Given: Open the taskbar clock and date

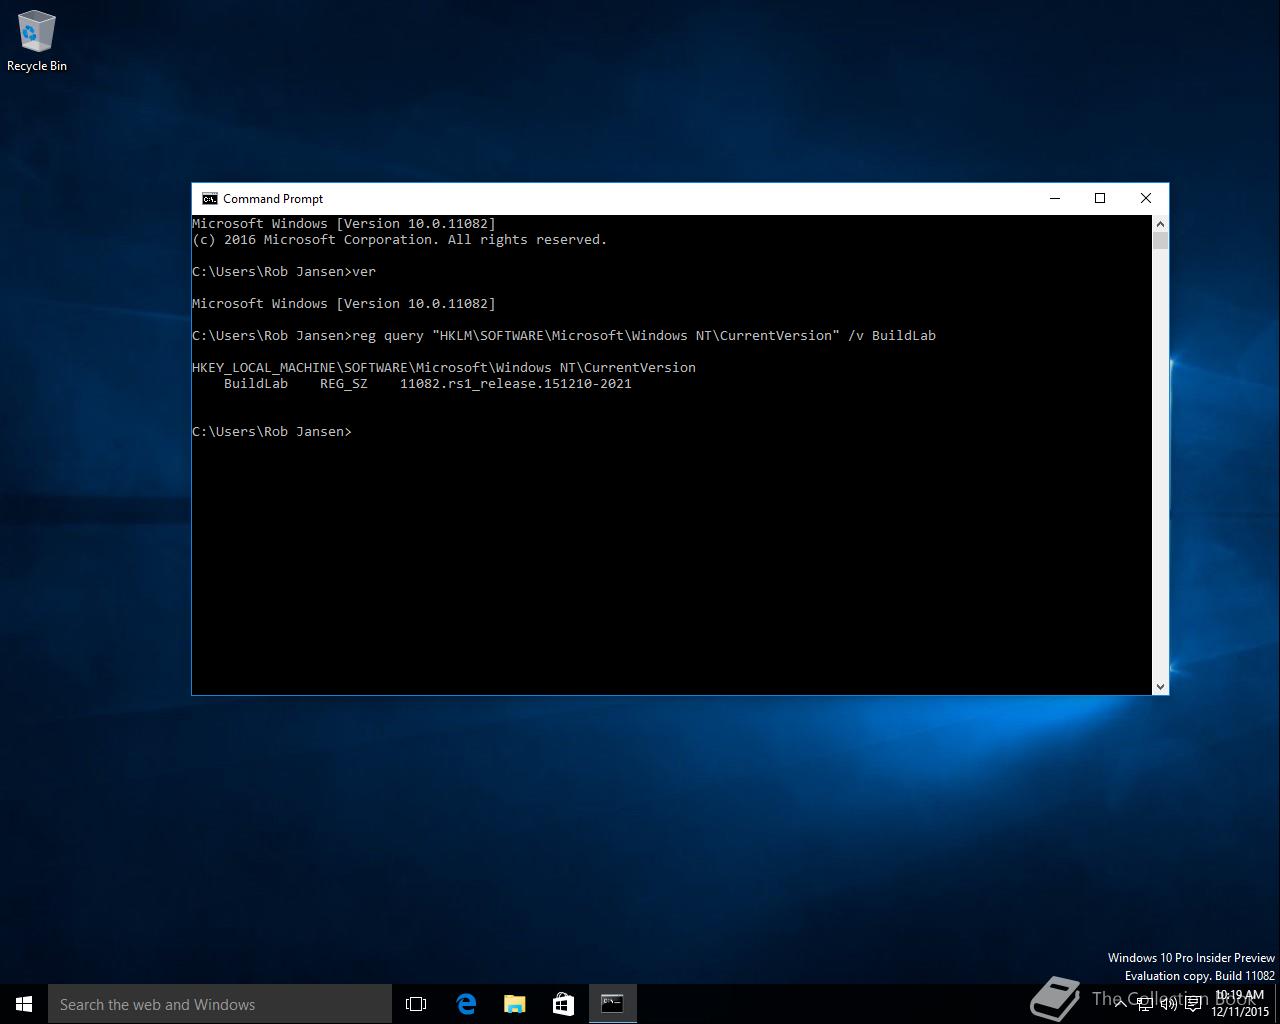Looking at the screenshot, I should (1240, 1004).
